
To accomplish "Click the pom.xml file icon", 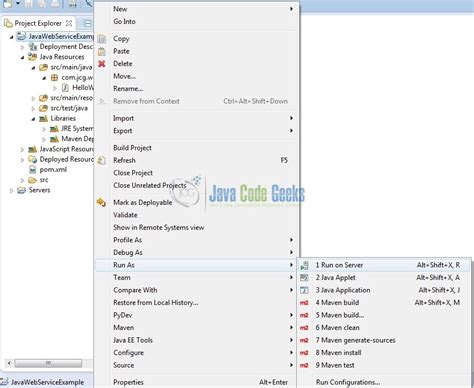I will coord(32,170).
